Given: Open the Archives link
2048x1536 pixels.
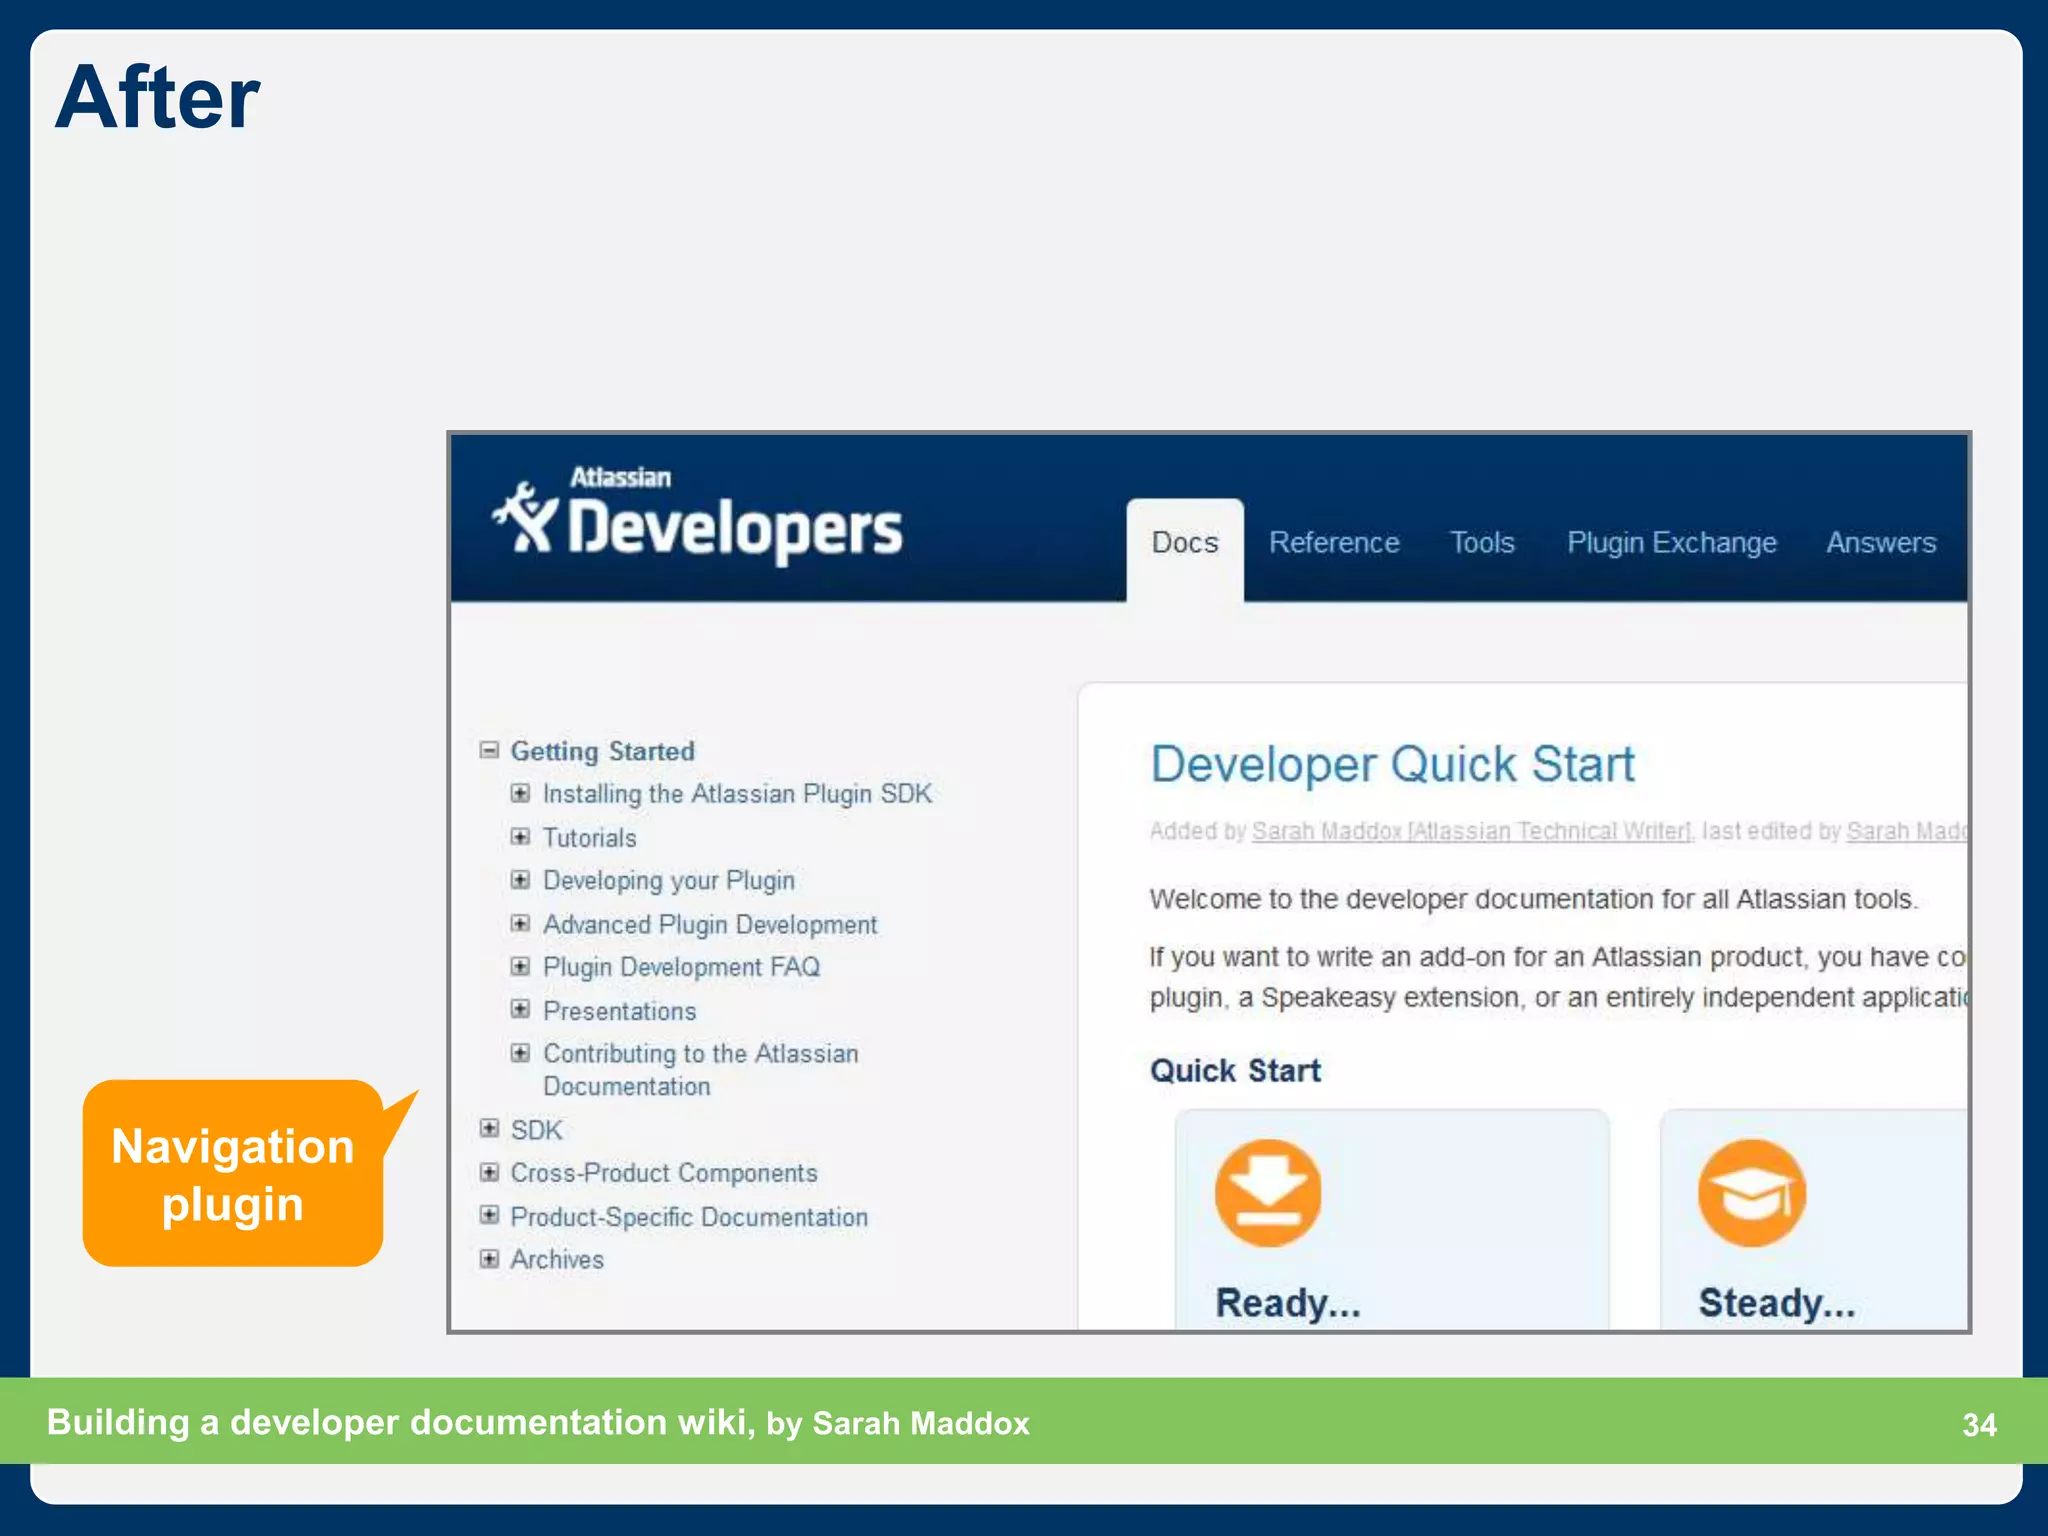Looking at the screenshot, I should pyautogui.click(x=557, y=1260).
